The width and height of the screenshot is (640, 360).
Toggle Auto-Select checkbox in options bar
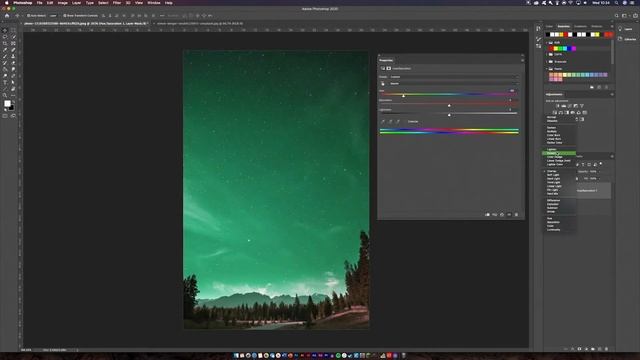[x=29, y=16]
